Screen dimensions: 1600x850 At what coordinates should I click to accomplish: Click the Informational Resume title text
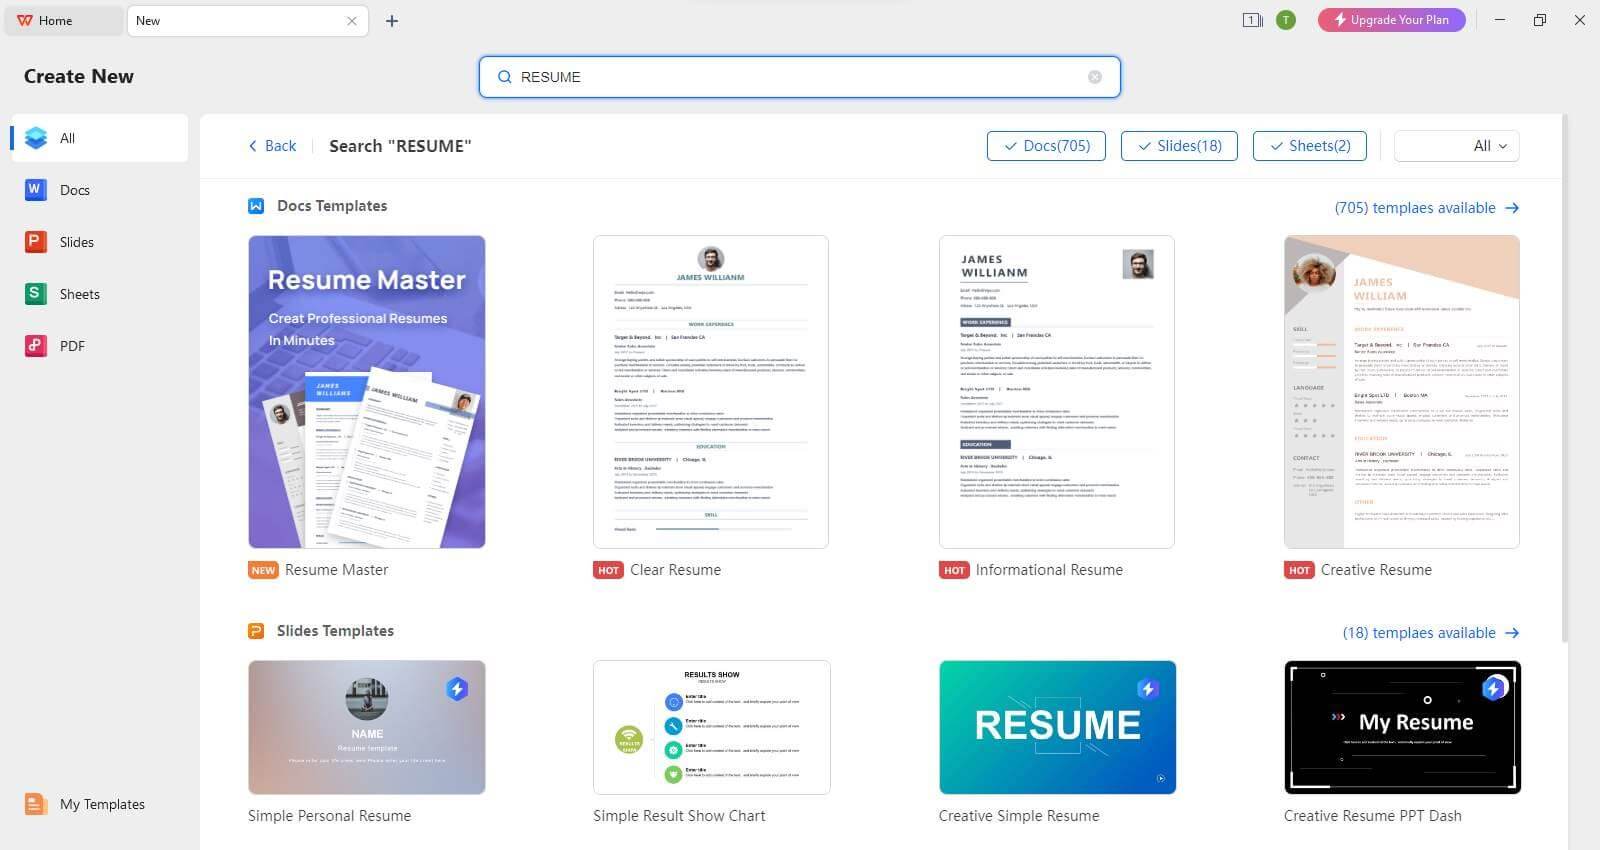tap(1049, 570)
